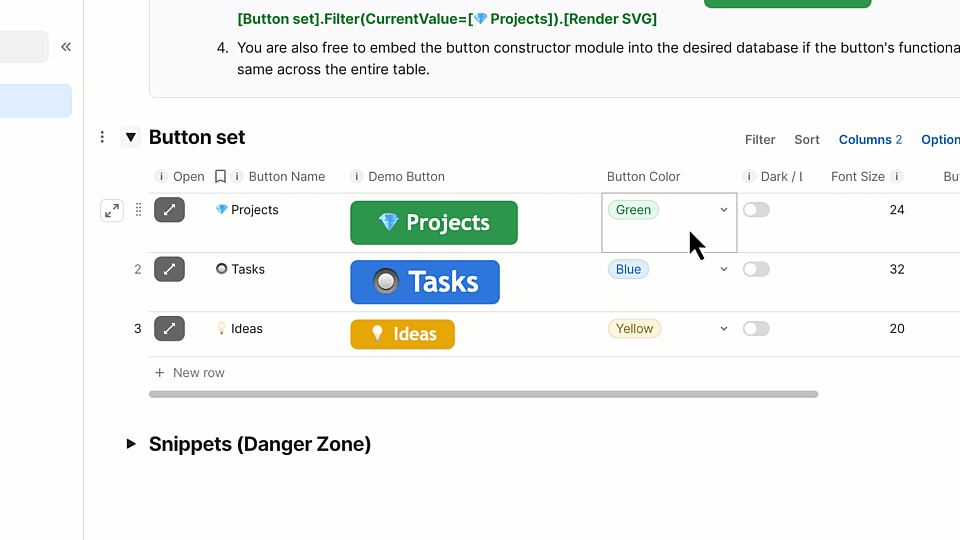Viewport: 960px width, 540px height.
Task: Collapse the sidebar with double-chevron icon
Action: click(66, 47)
